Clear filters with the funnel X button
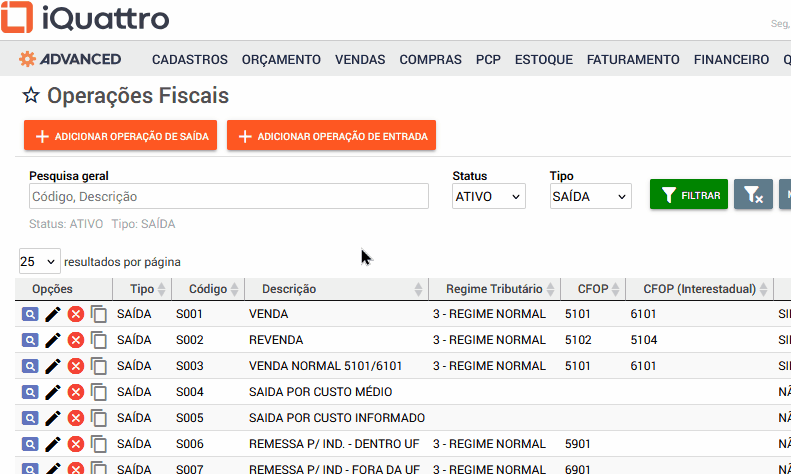Viewport: 791px width, 474px height. pyautogui.click(x=753, y=195)
